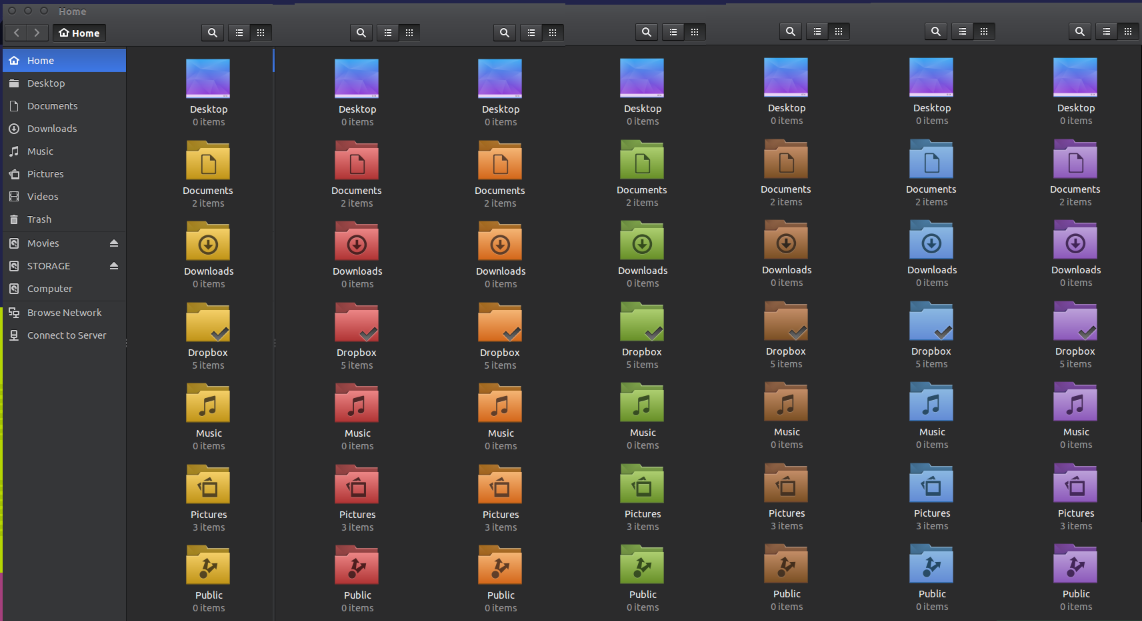
Task: Select the purple Downloads folder
Action: click(1076, 240)
